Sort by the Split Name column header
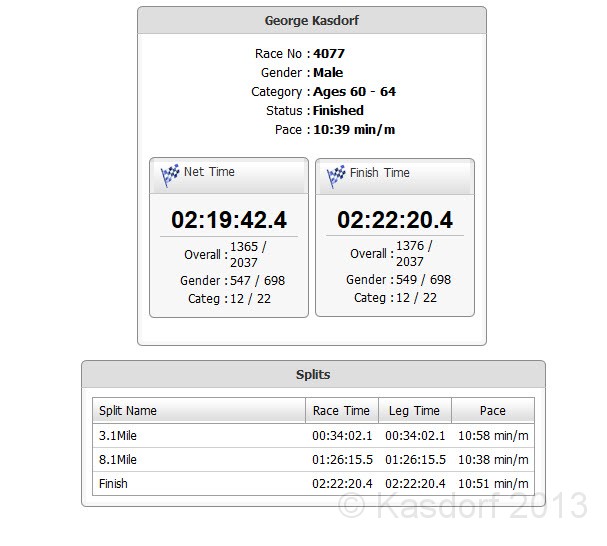 pyautogui.click(x=198, y=411)
